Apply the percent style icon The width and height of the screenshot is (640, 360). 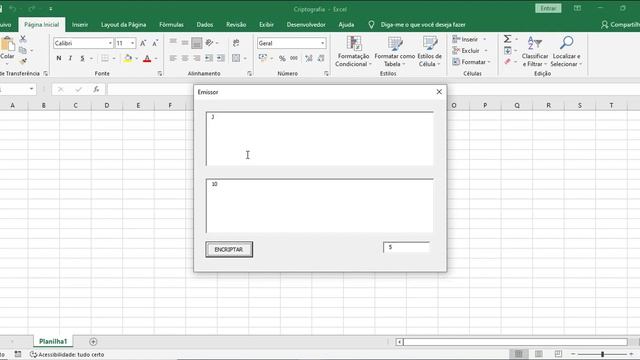(282, 58)
